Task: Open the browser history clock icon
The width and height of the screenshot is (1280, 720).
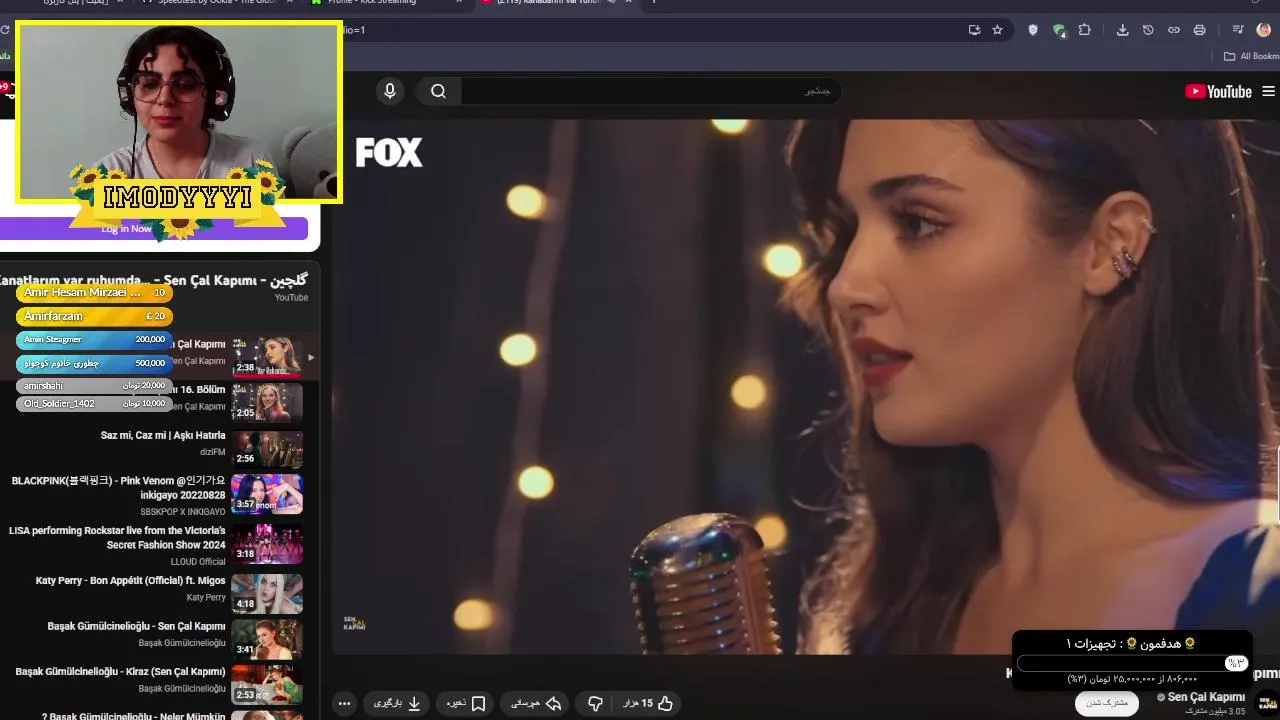Action: click(1148, 30)
